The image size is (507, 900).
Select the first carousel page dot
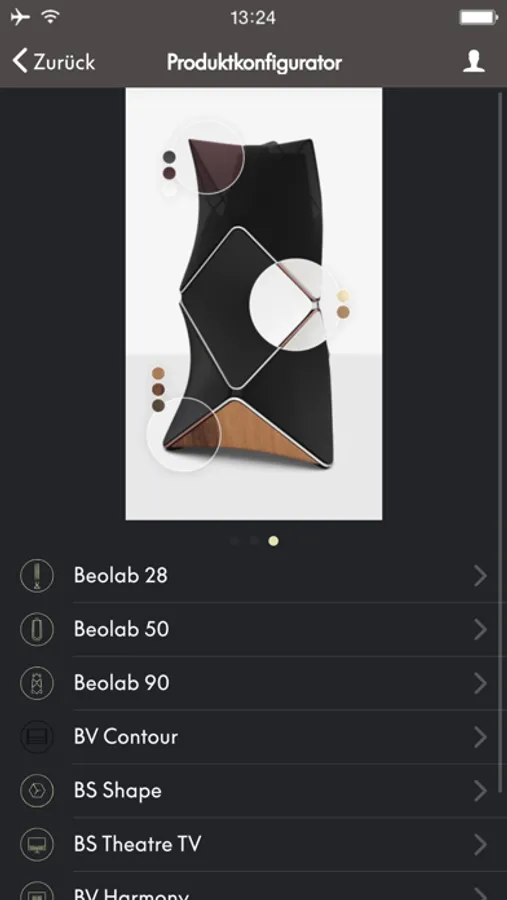pyautogui.click(x=234, y=541)
